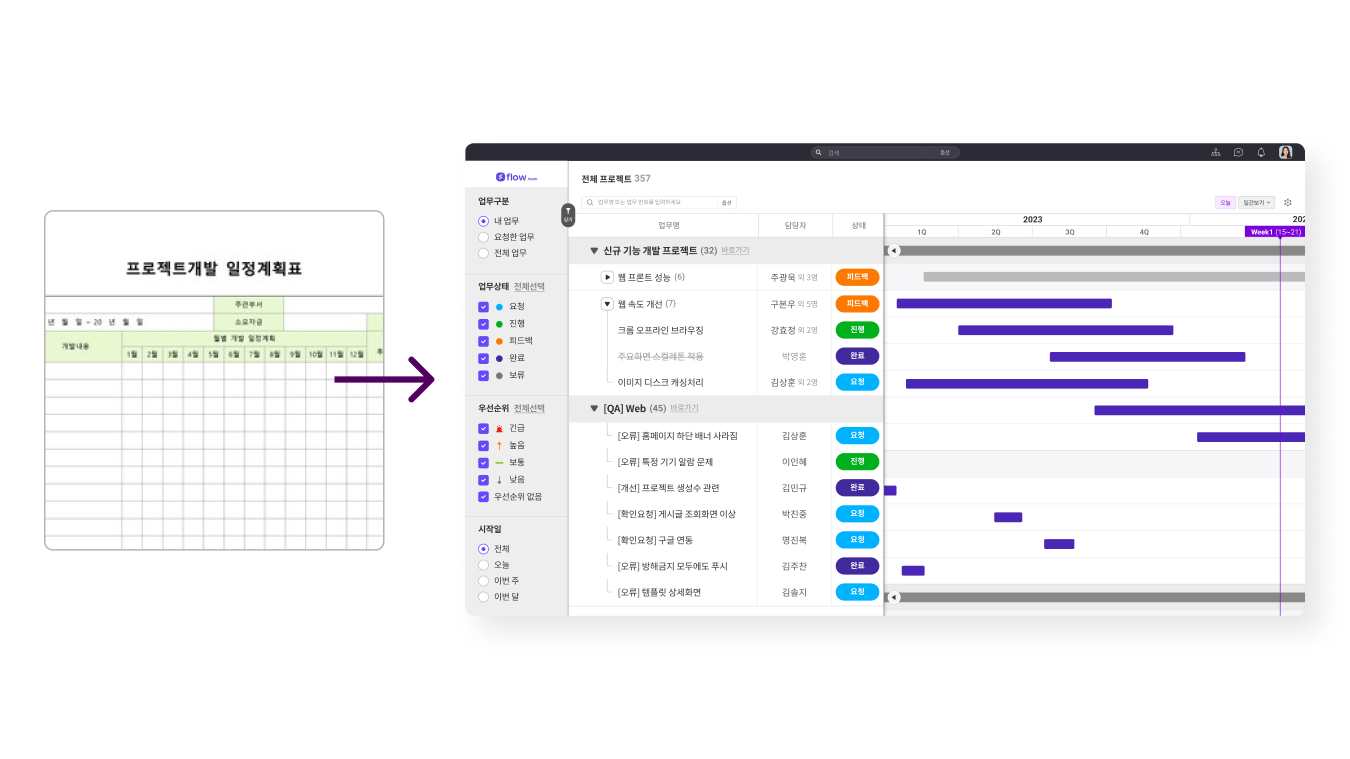Toggle the 긴급 priority checkbox

[484, 428]
